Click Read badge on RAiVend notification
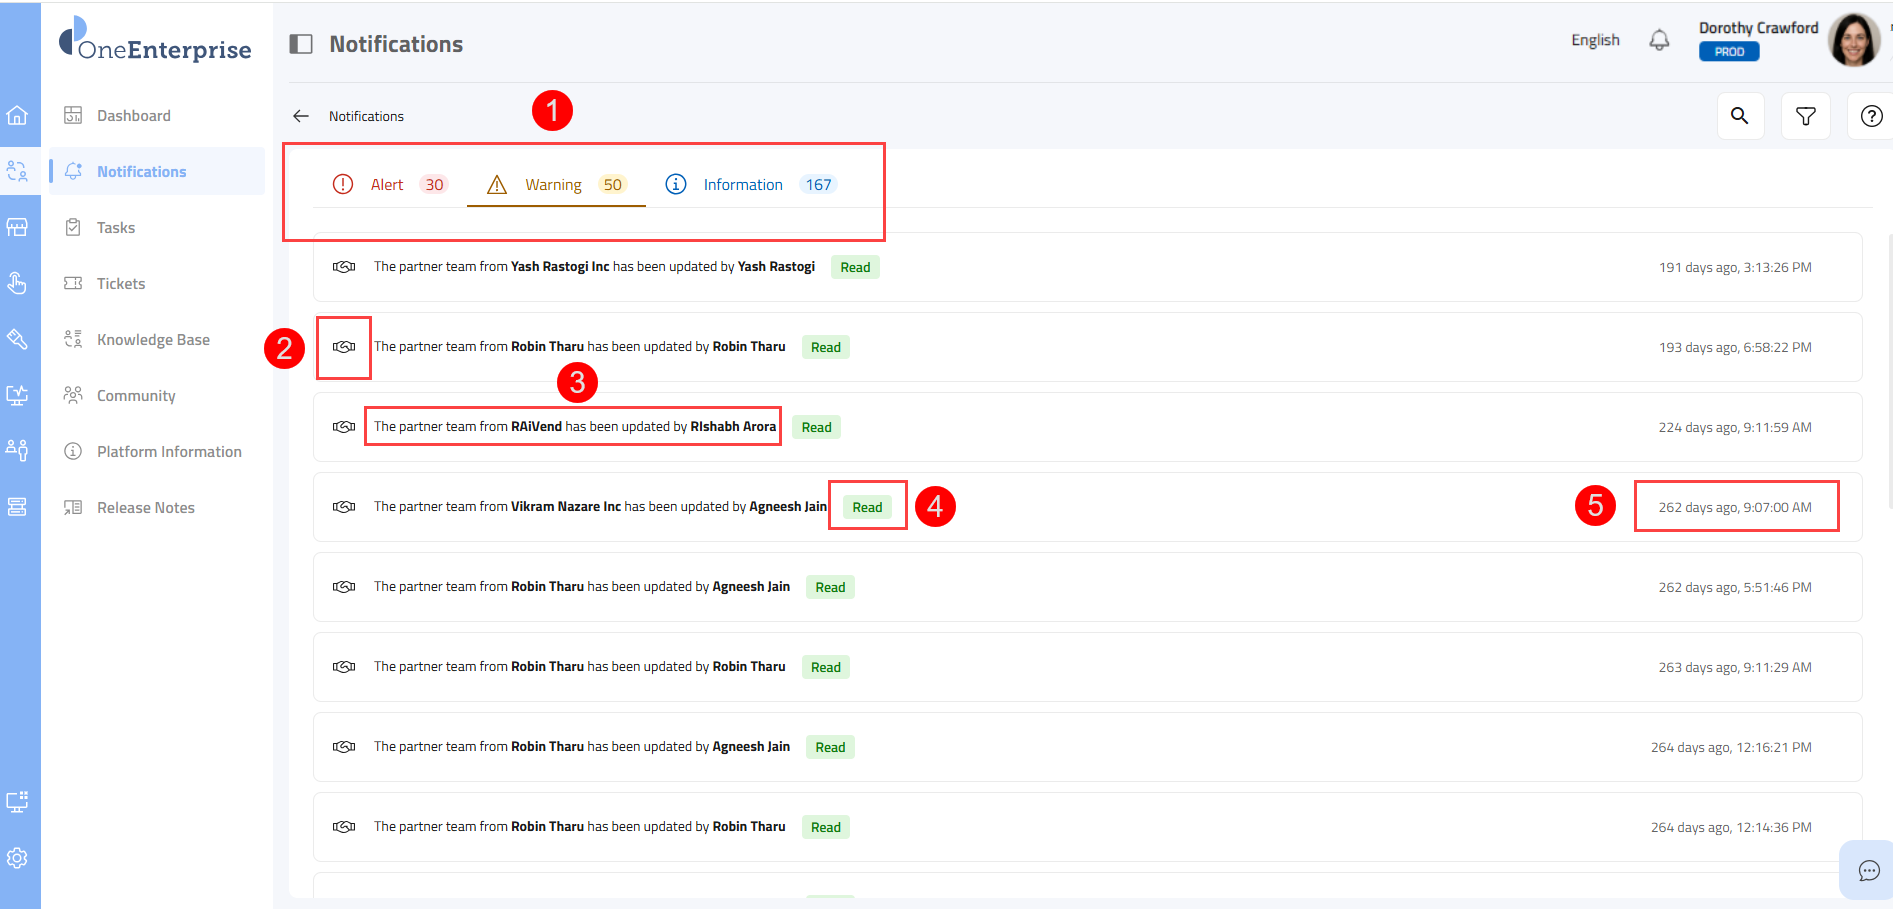Image resolution: width=1893 pixels, height=909 pixels. click(x=816, y=427)
